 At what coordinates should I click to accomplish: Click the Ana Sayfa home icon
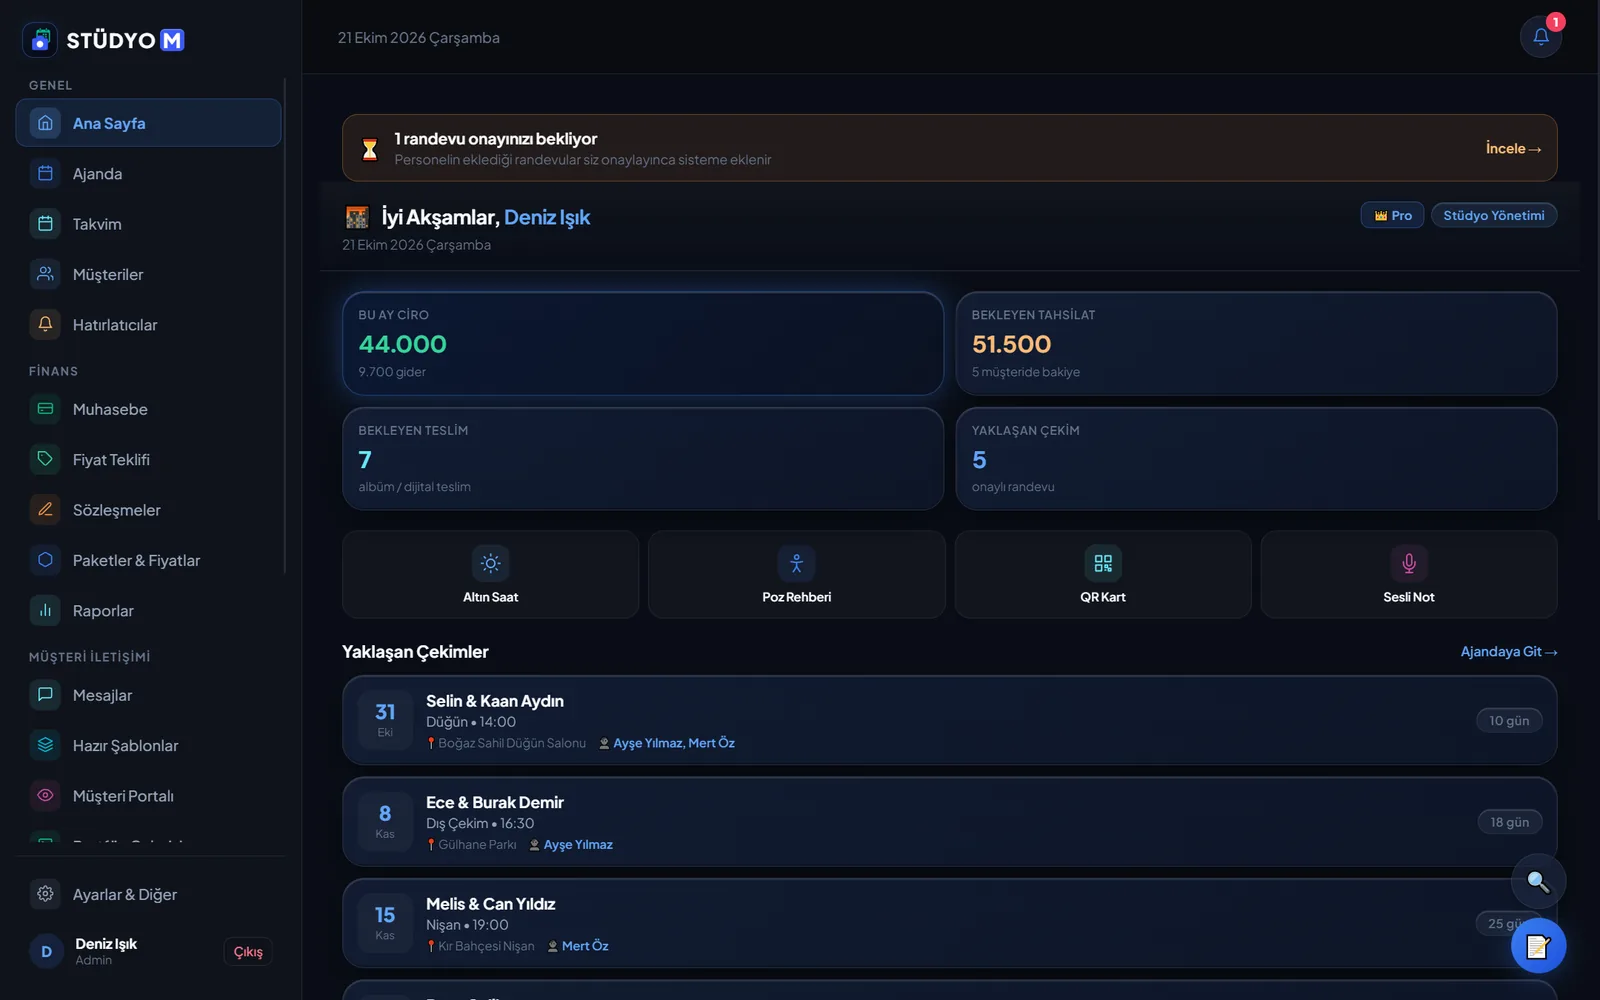click(x=45, y=123)
